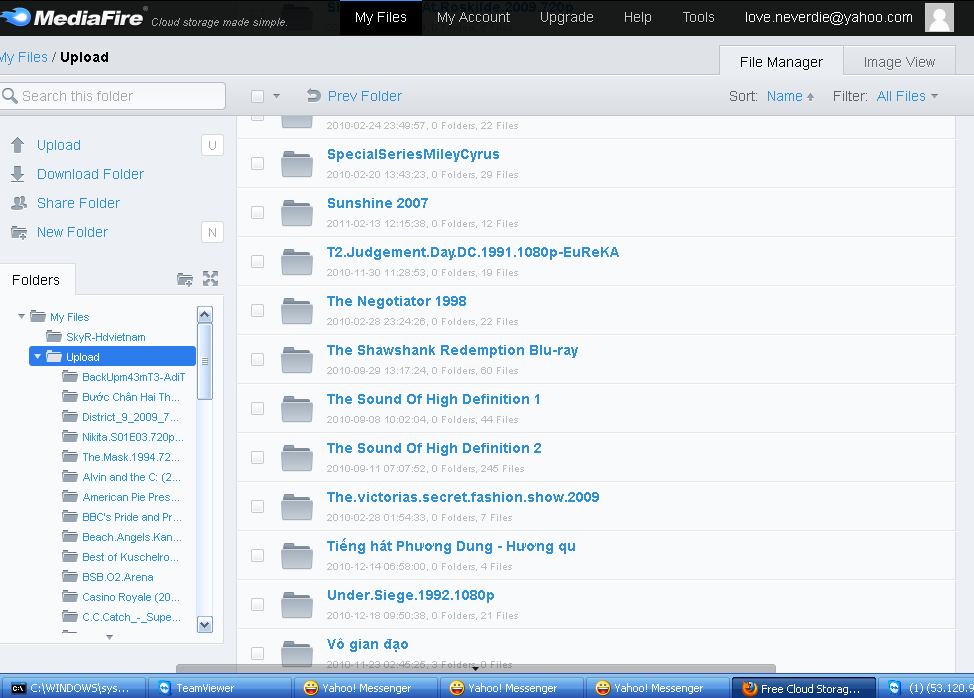The image size is (974, 698).
Task: Open the Sort Name dropdown
Action: (x=790, y=96)
